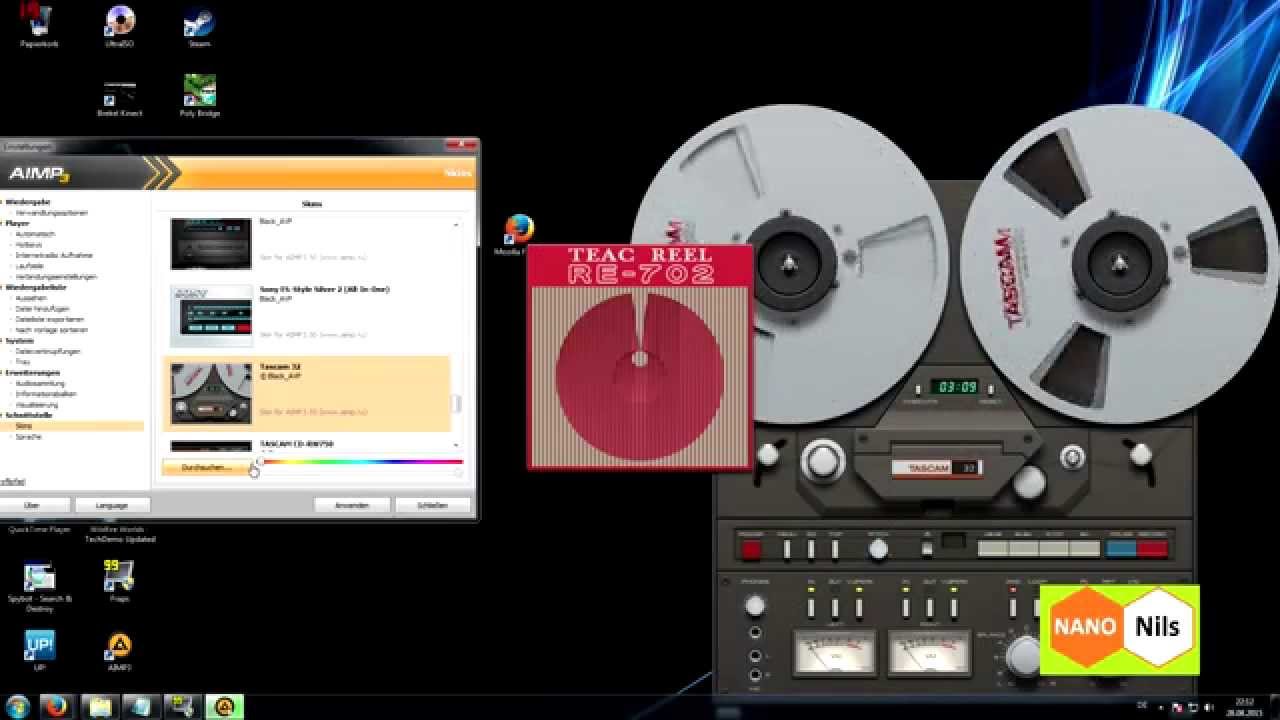Toggle the middle switch above the right VU meter

click(930, 607)
